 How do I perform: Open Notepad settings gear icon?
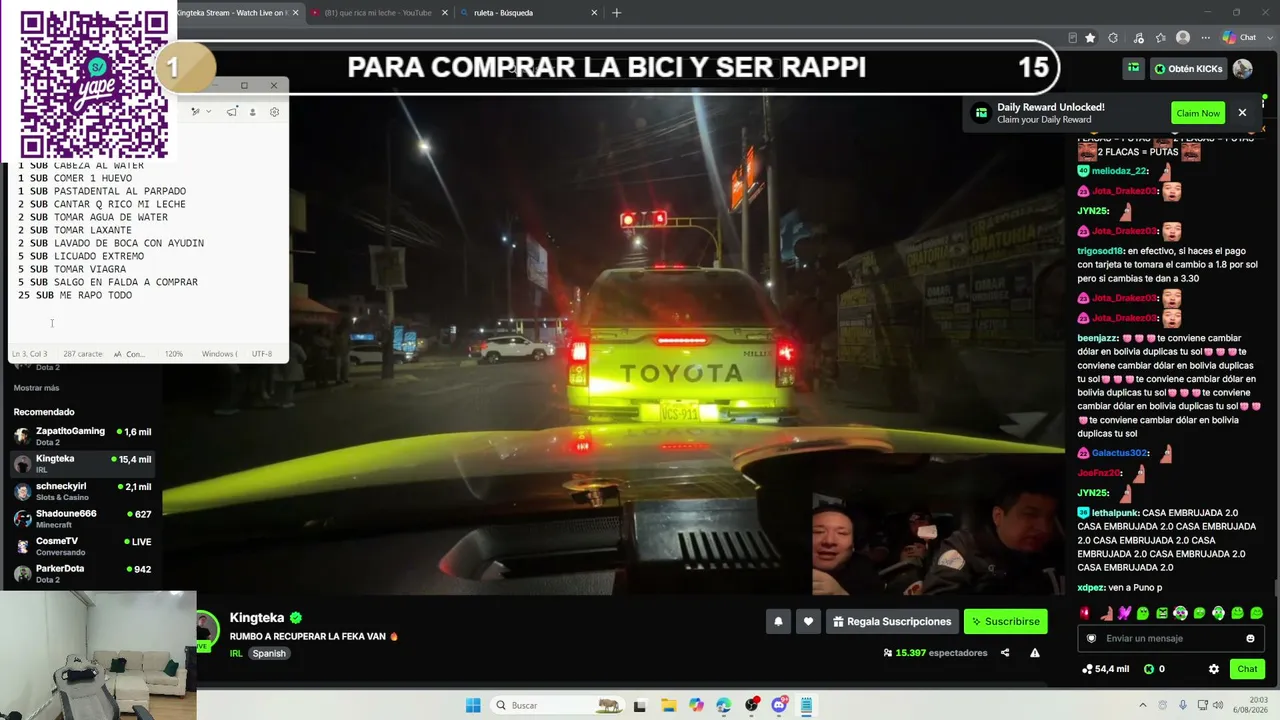pos(274,112)
